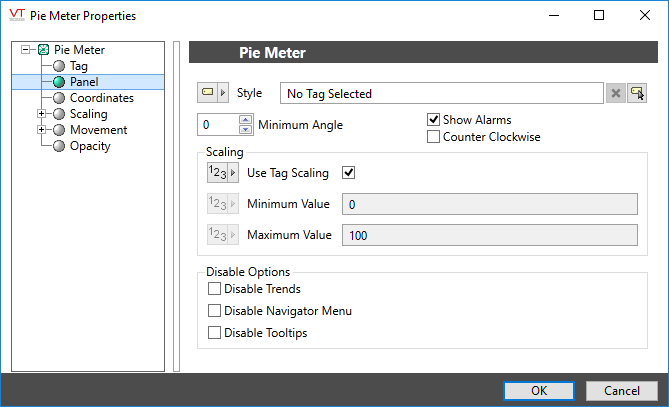Click the Cancel button

(621, 390)
